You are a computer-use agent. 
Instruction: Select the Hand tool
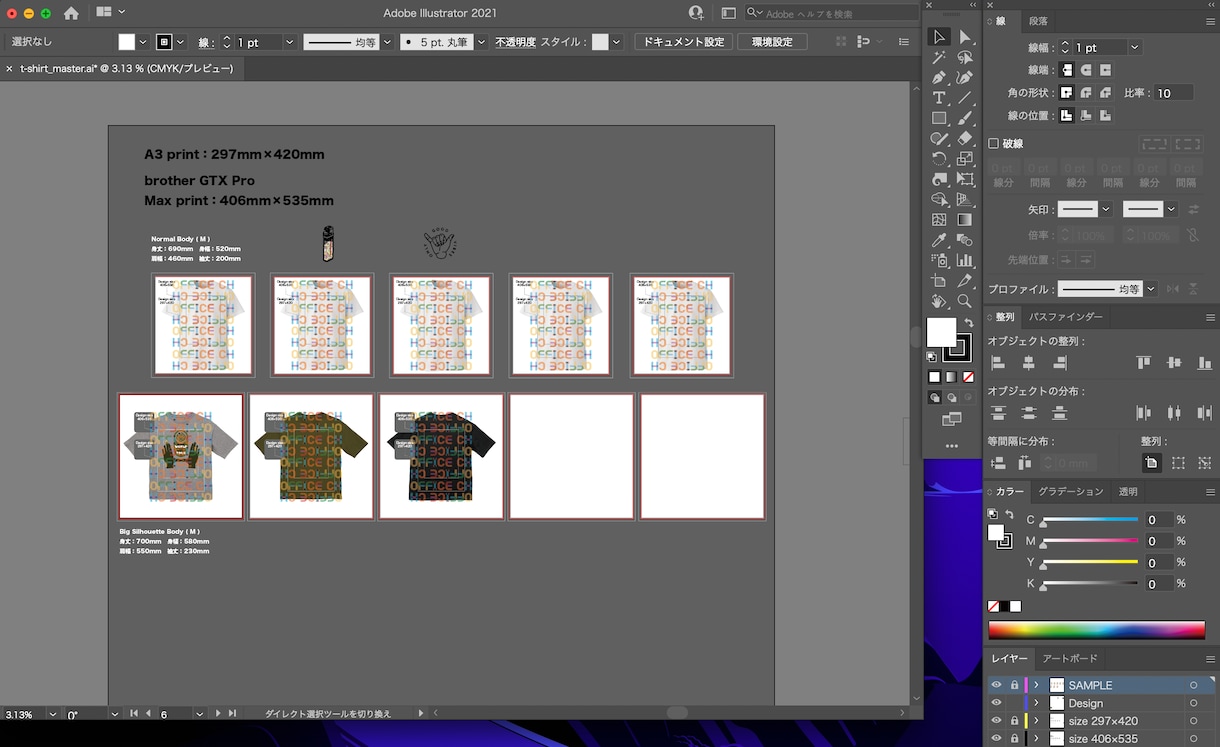point(939,301)
